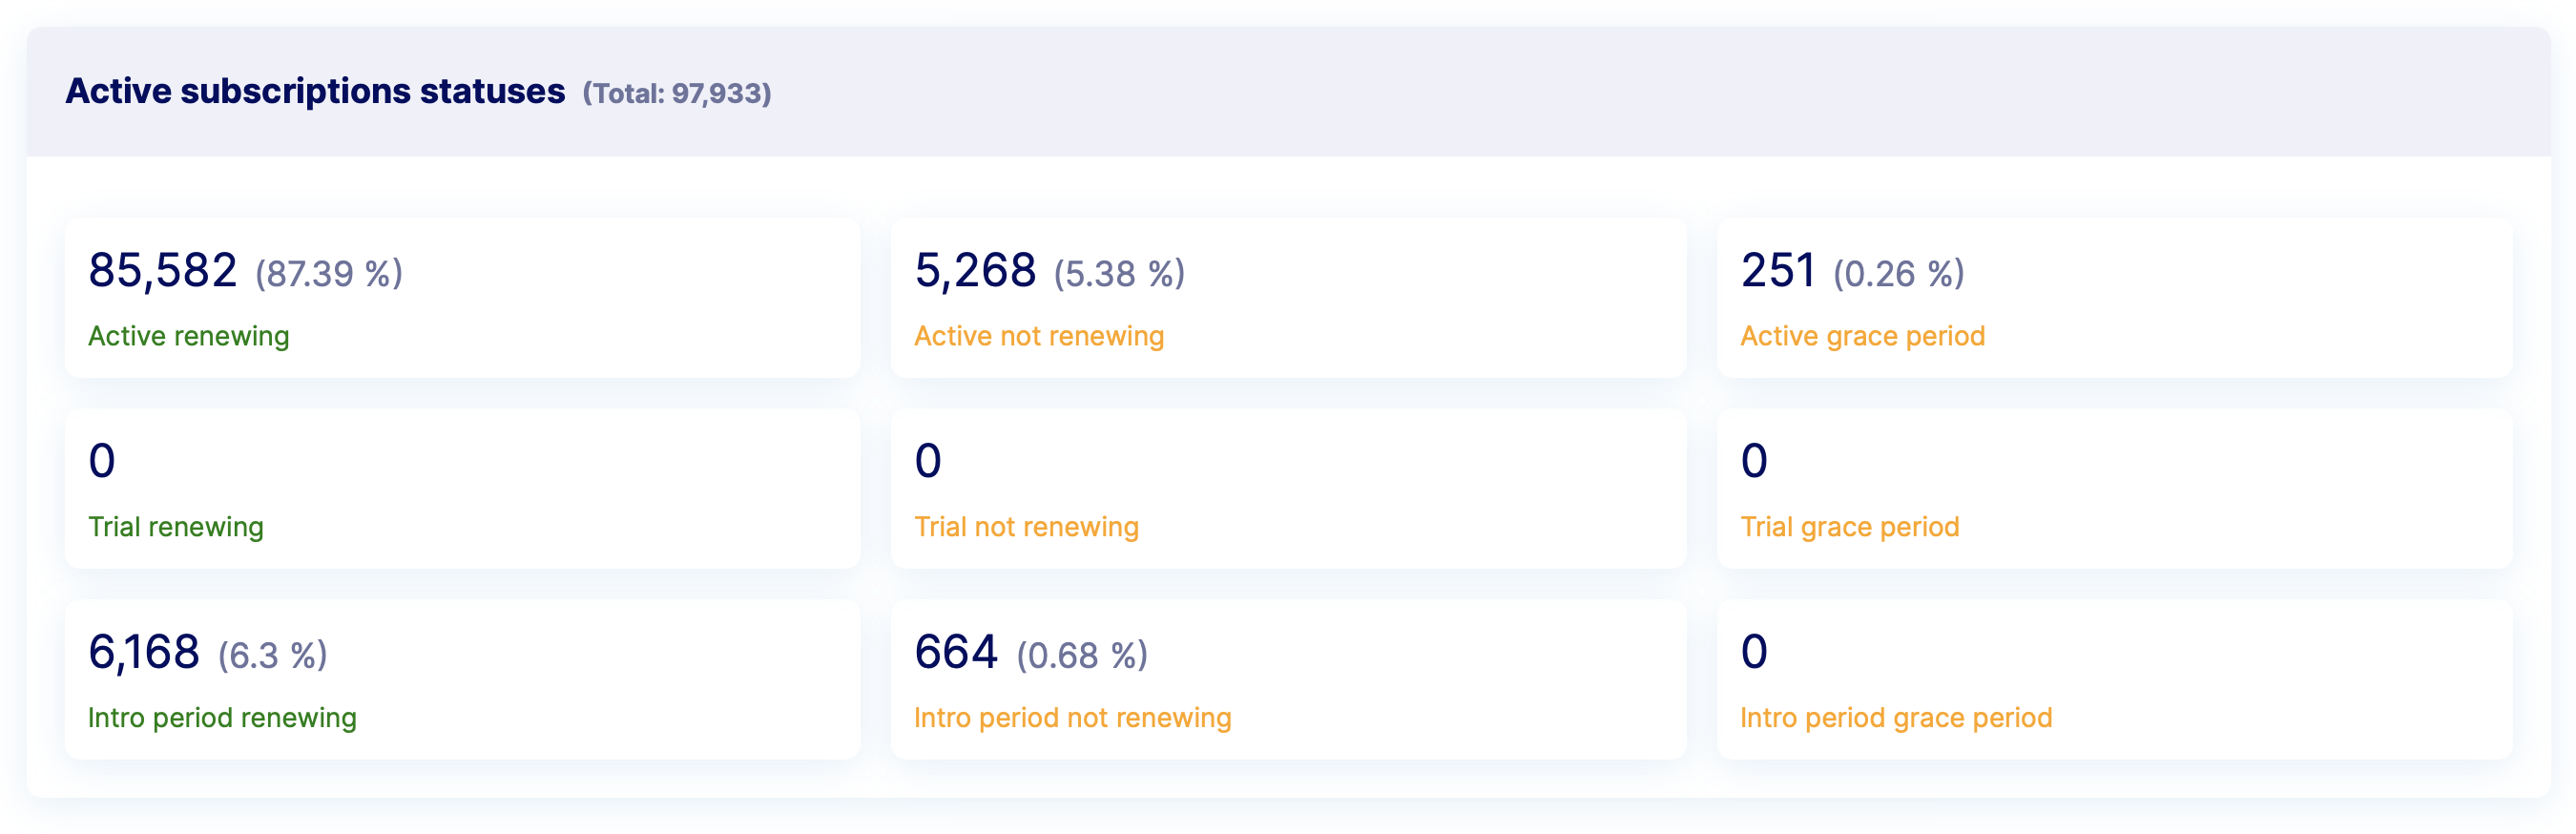
Task: Click the 251 grace period count
Action: pyautogui.click(x=1778, y=271)
